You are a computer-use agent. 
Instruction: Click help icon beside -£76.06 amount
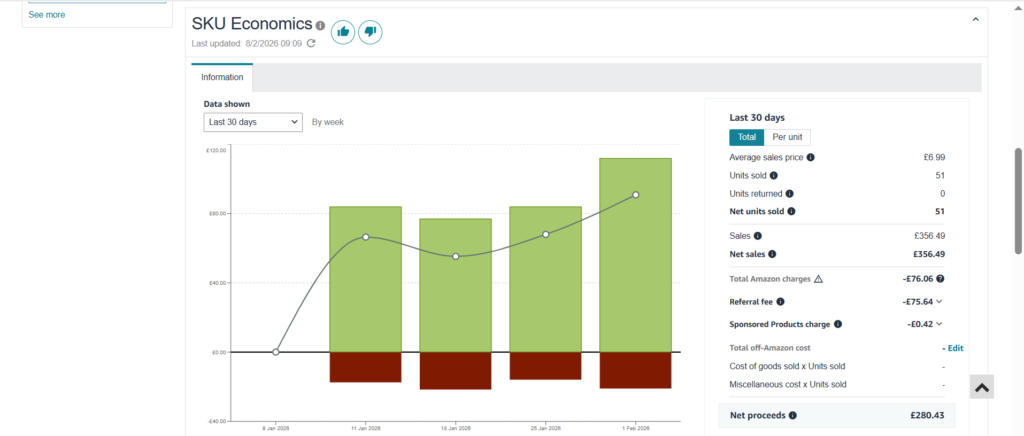click(x=940, y=279)
